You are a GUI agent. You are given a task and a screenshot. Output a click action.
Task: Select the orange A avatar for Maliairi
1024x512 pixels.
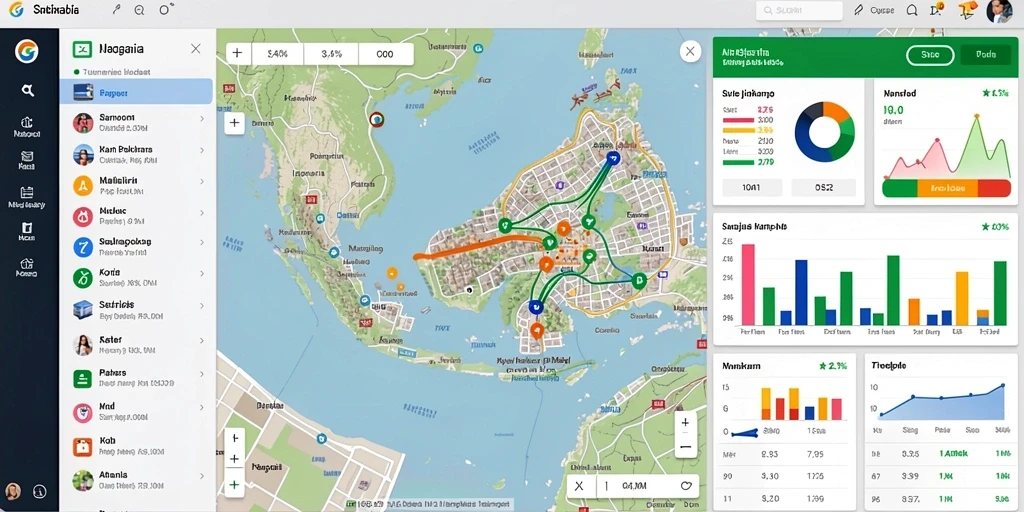click(83, 185)
